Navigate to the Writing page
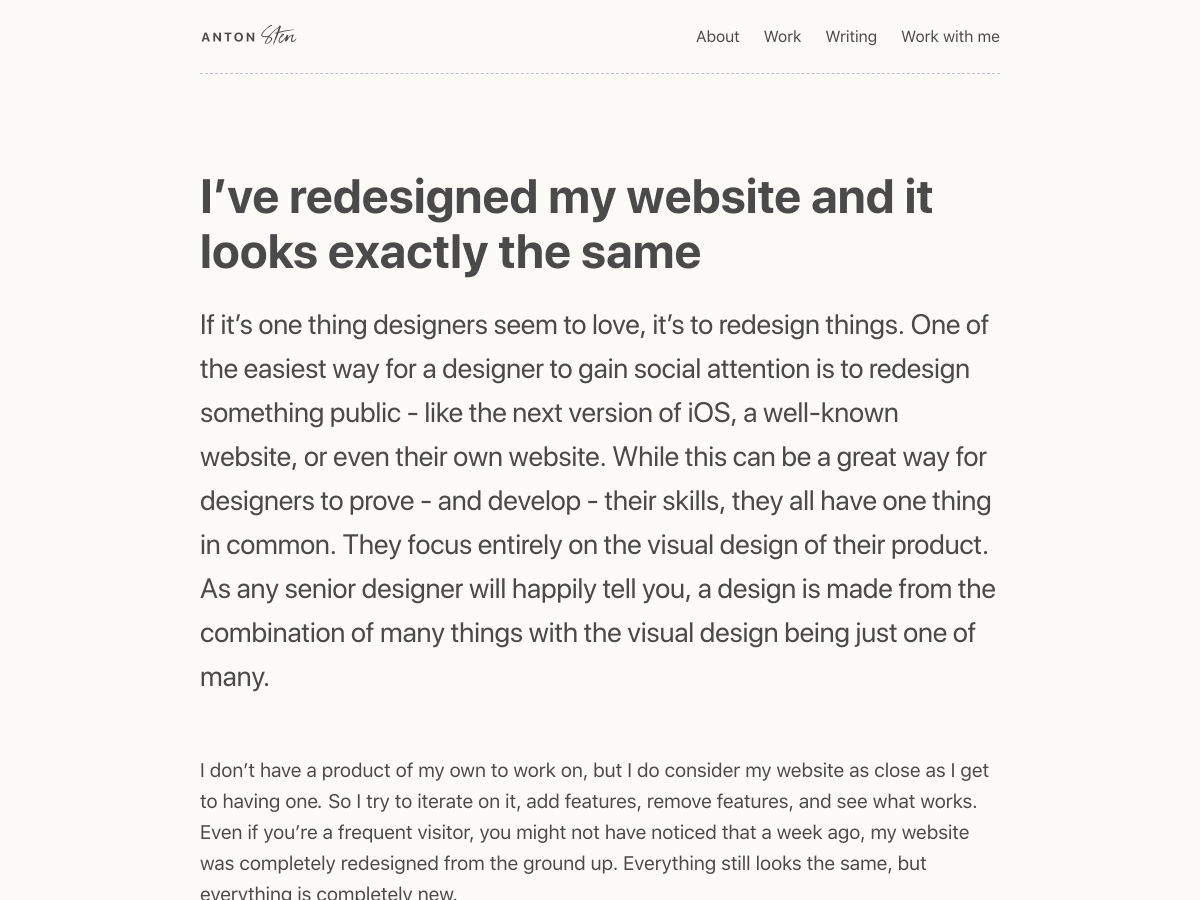The image size is (1200, 900). 851,37
